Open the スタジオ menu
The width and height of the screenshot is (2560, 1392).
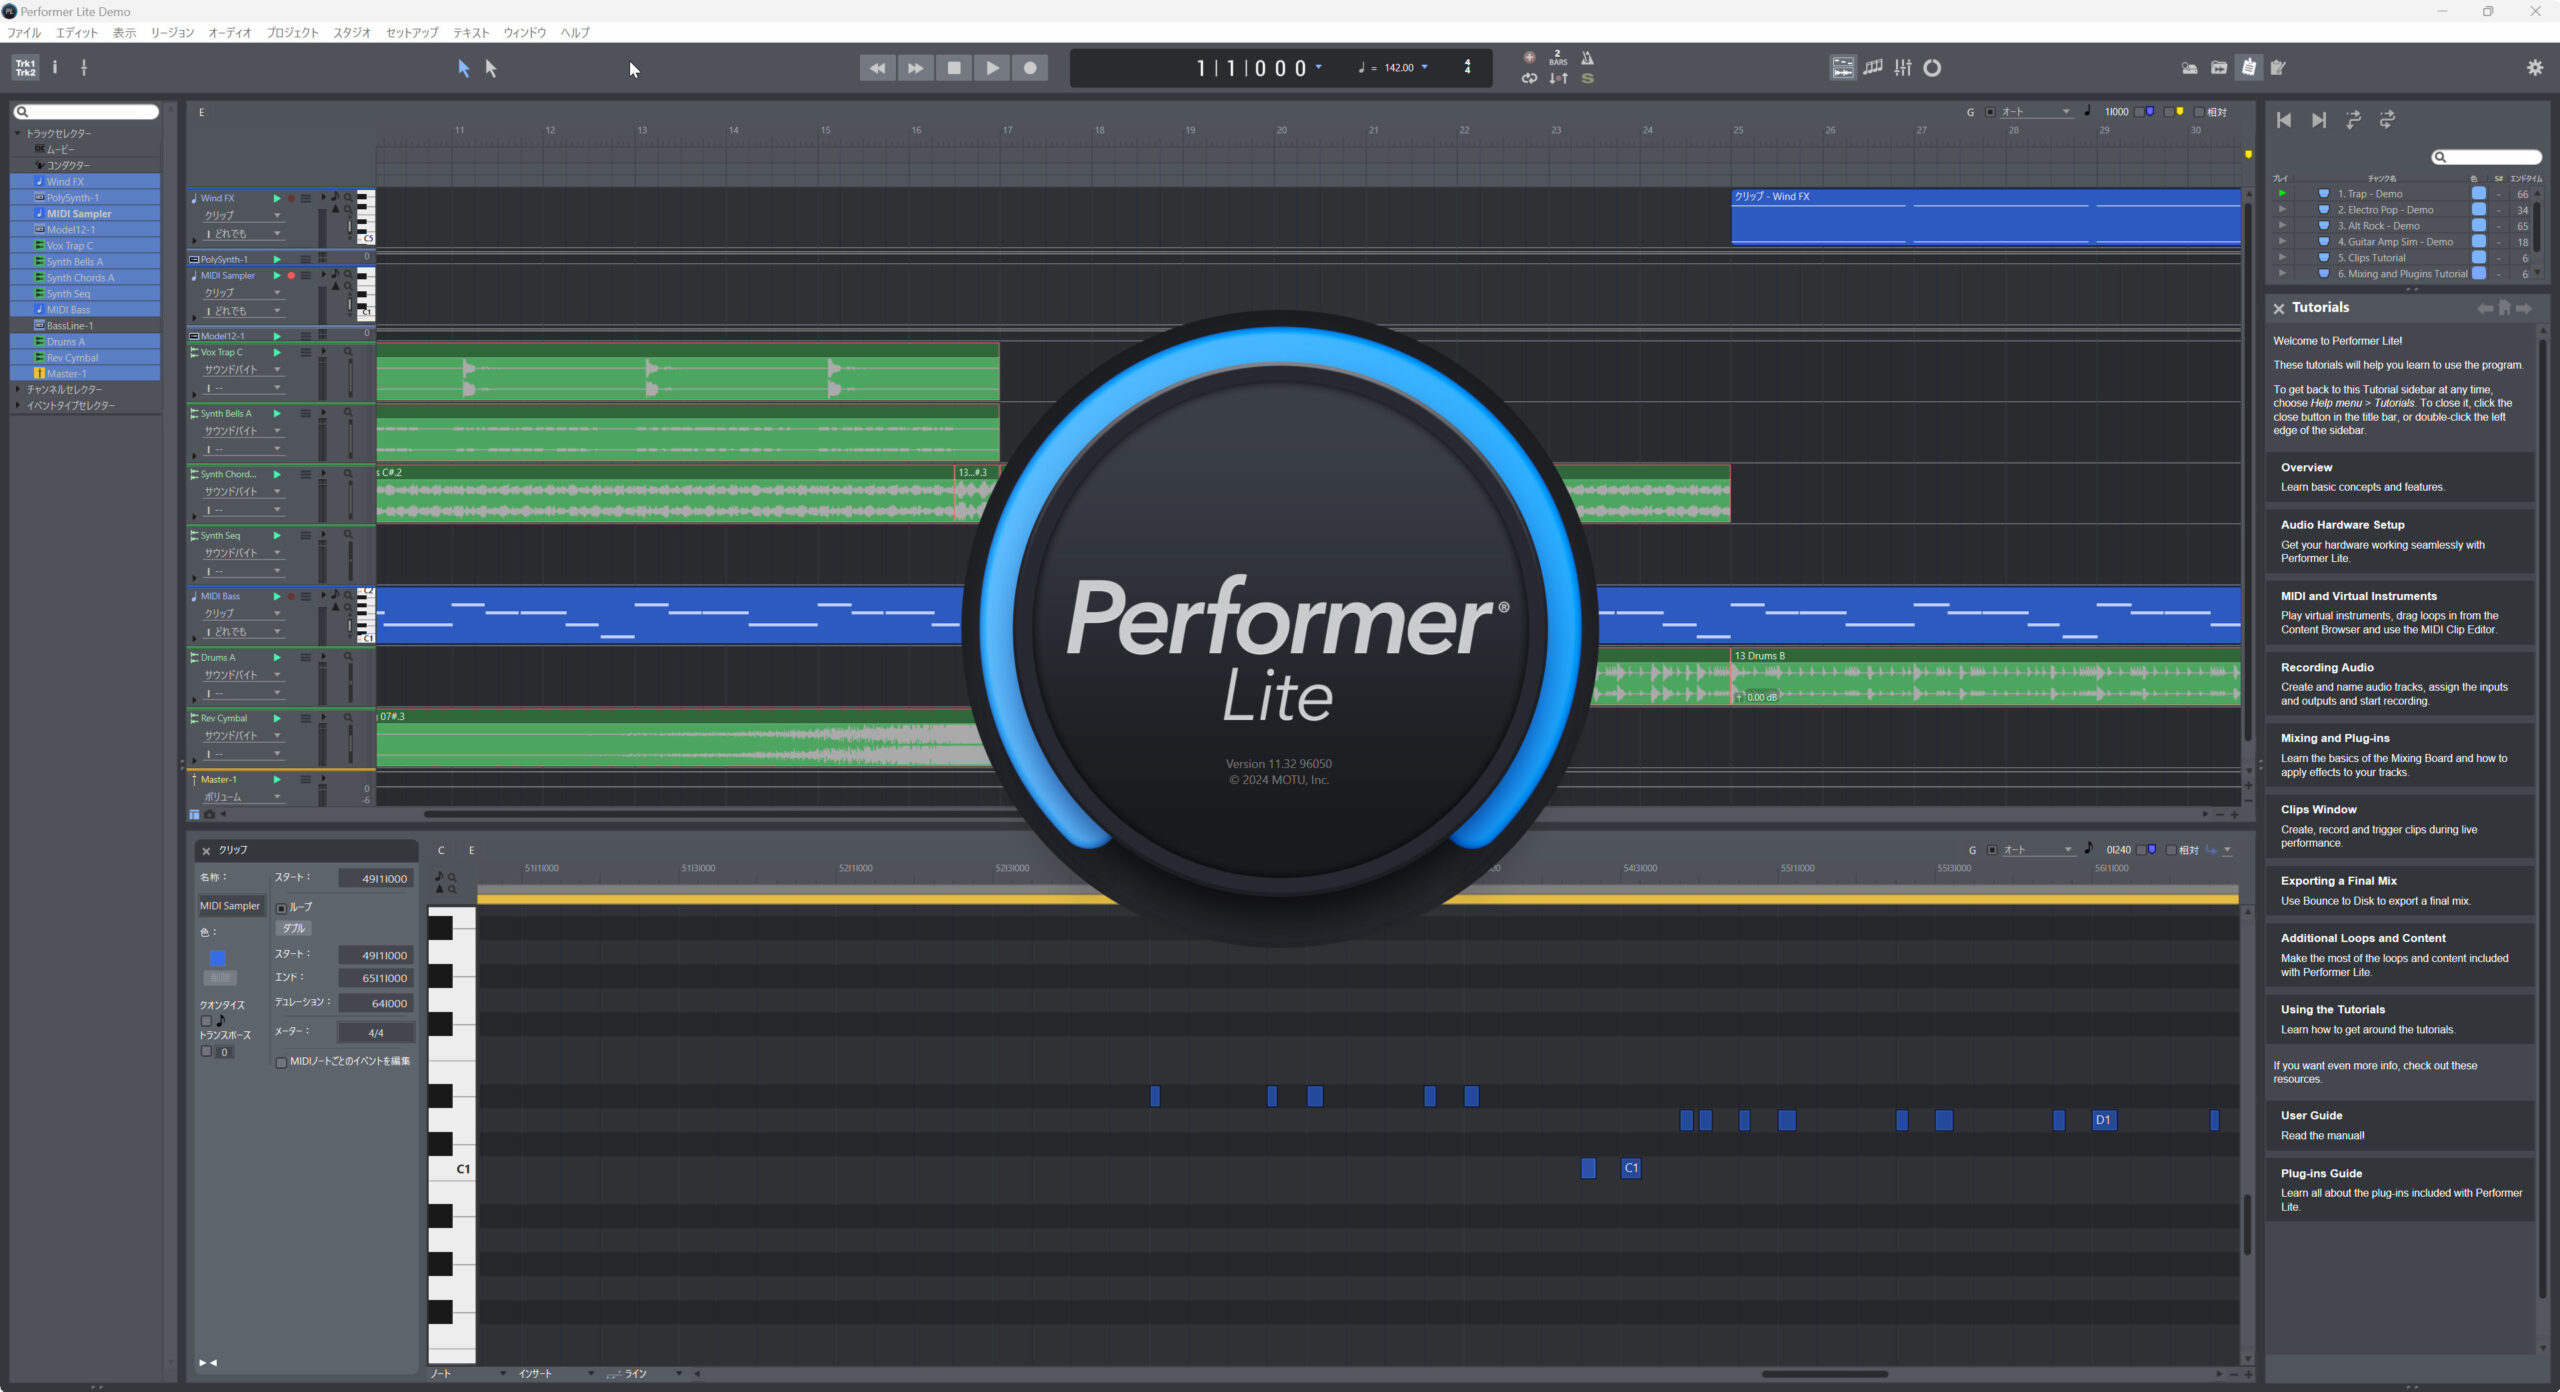pos(352,33)
